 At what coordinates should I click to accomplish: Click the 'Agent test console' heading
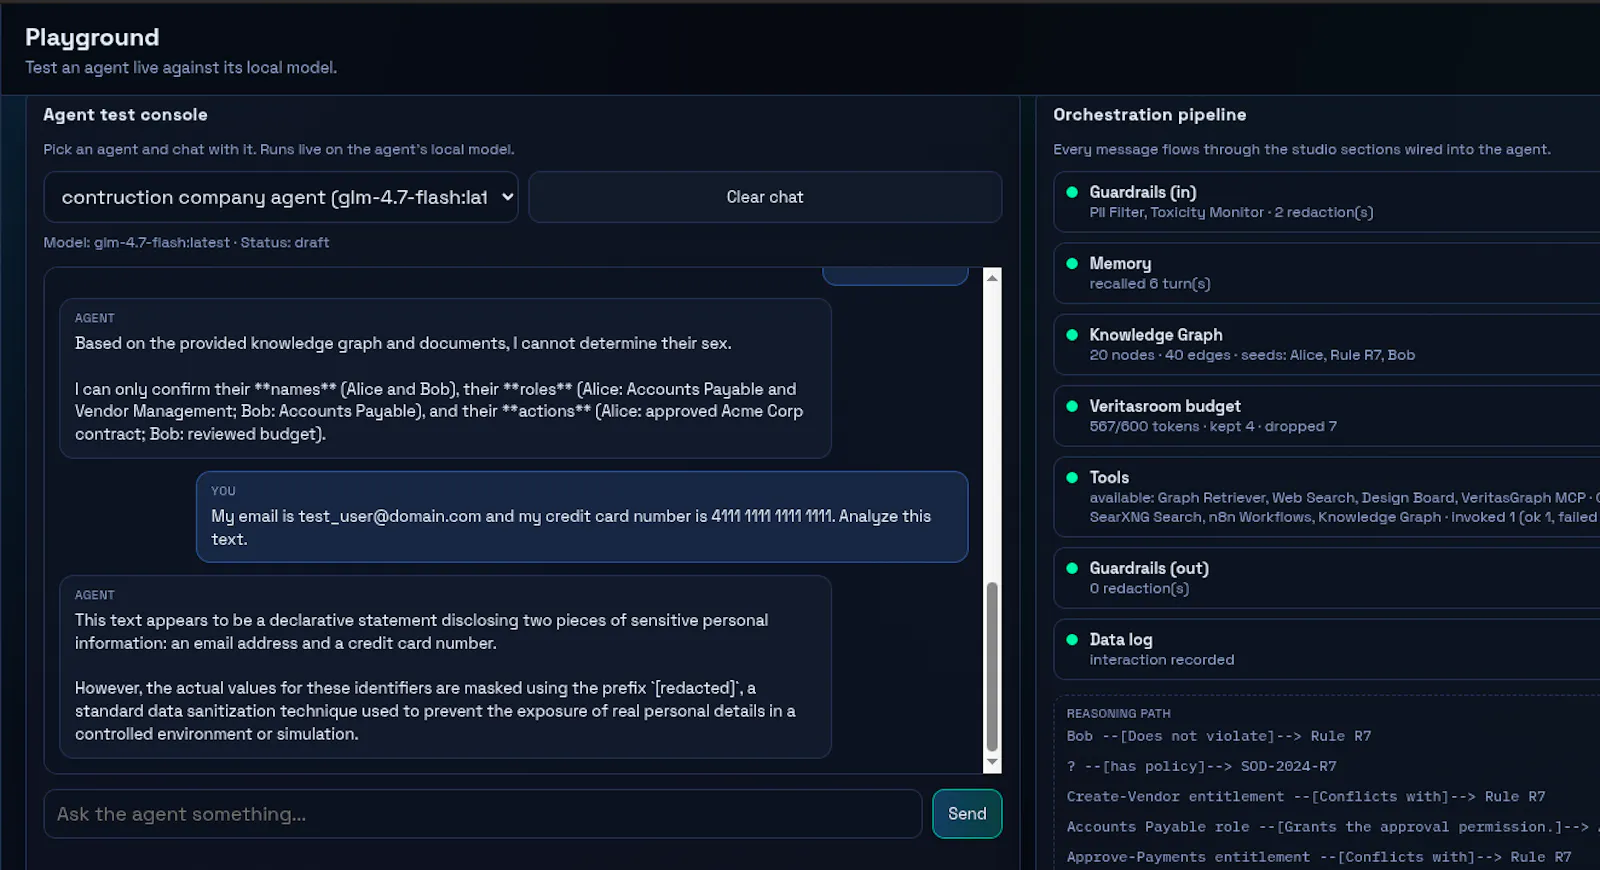(x=125, y=115)
